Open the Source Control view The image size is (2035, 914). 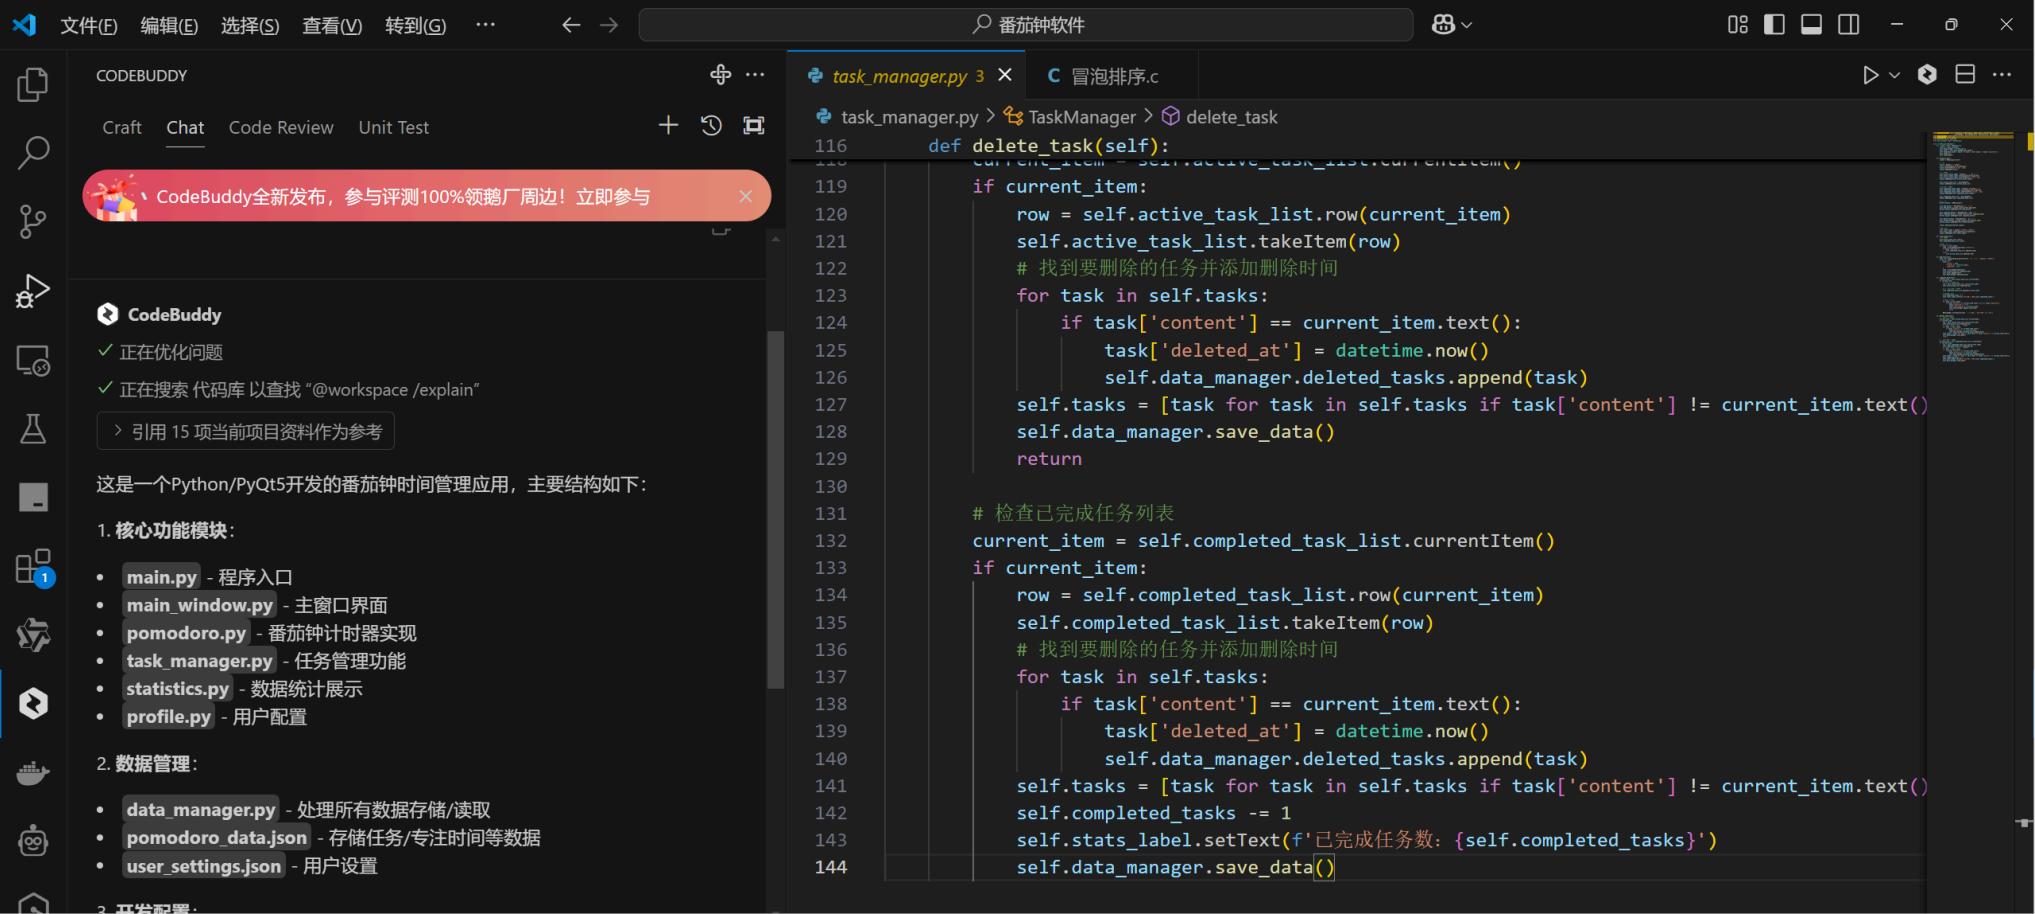(x=33, y=221)
